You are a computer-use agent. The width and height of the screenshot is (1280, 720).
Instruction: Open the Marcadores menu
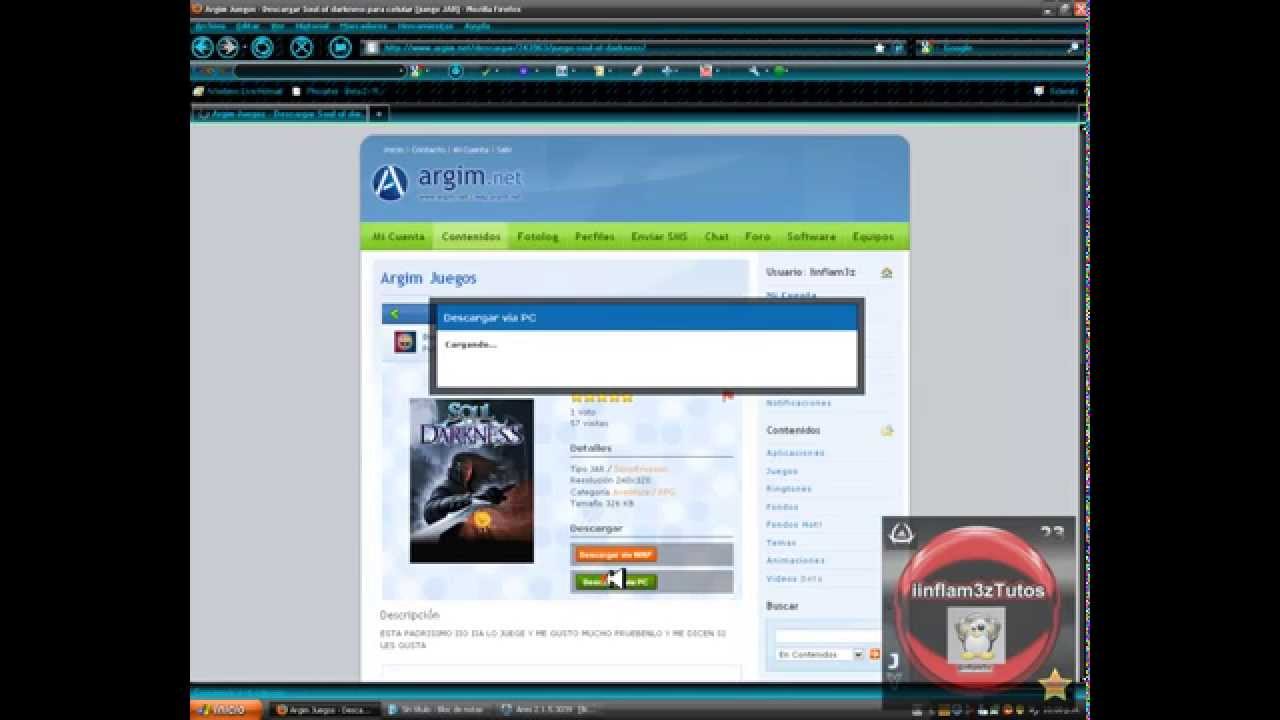[363, 26]
